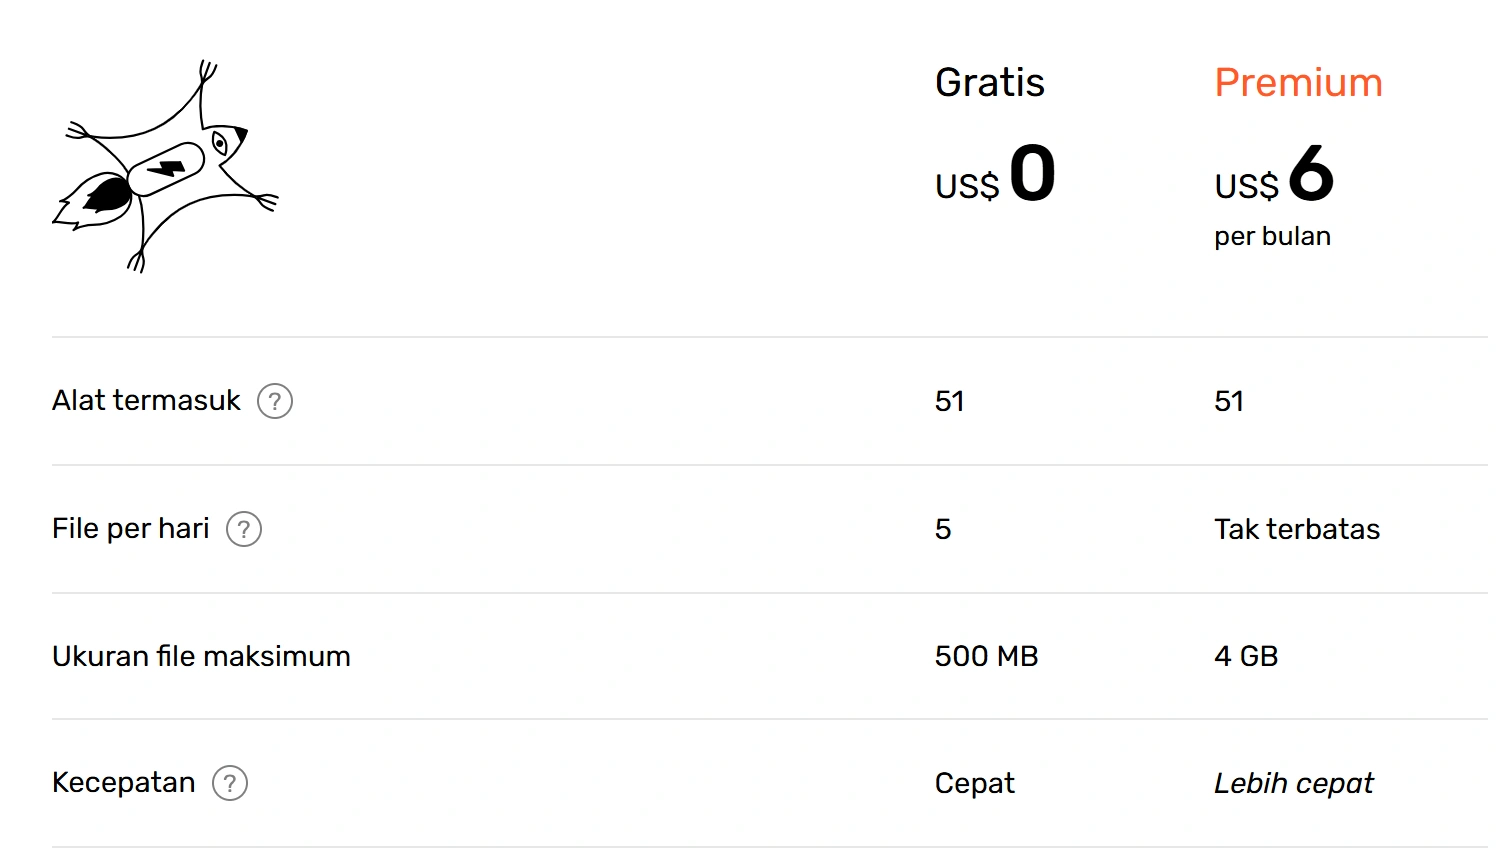Click the US$ 6 price
The width and height of the screenshot is (1500, 850).
(1274, 174)
